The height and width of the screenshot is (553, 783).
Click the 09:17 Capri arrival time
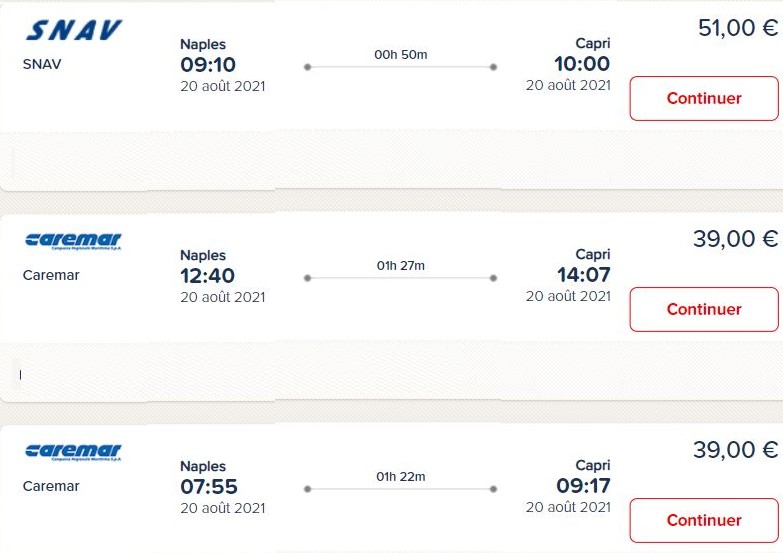(583, 487)
